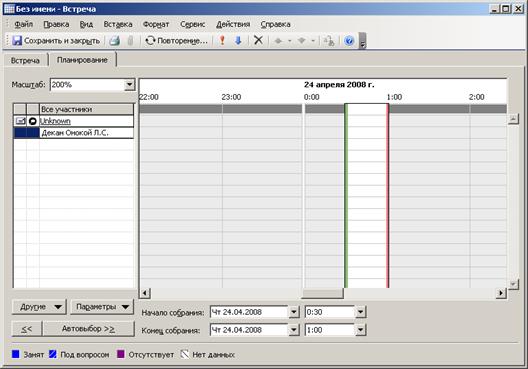528x369 pixels.
Task: Click the Next item arrow icon
Action: pyautogui.click(x=302, y=41)
